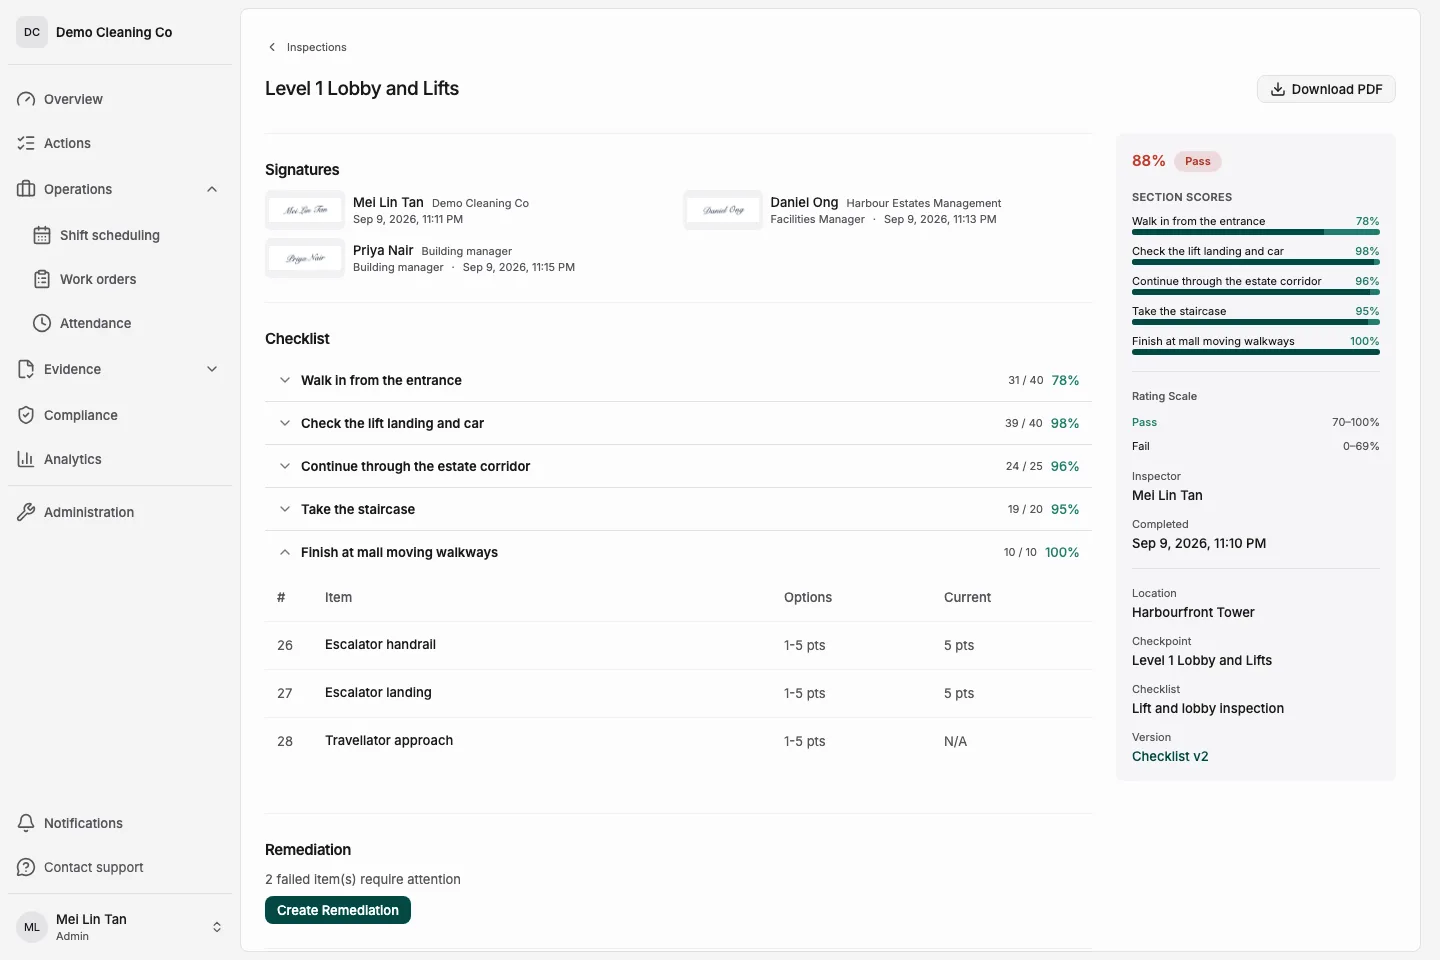
Task: Open the Checklist v2 version link
Action: pos(1170,756)
